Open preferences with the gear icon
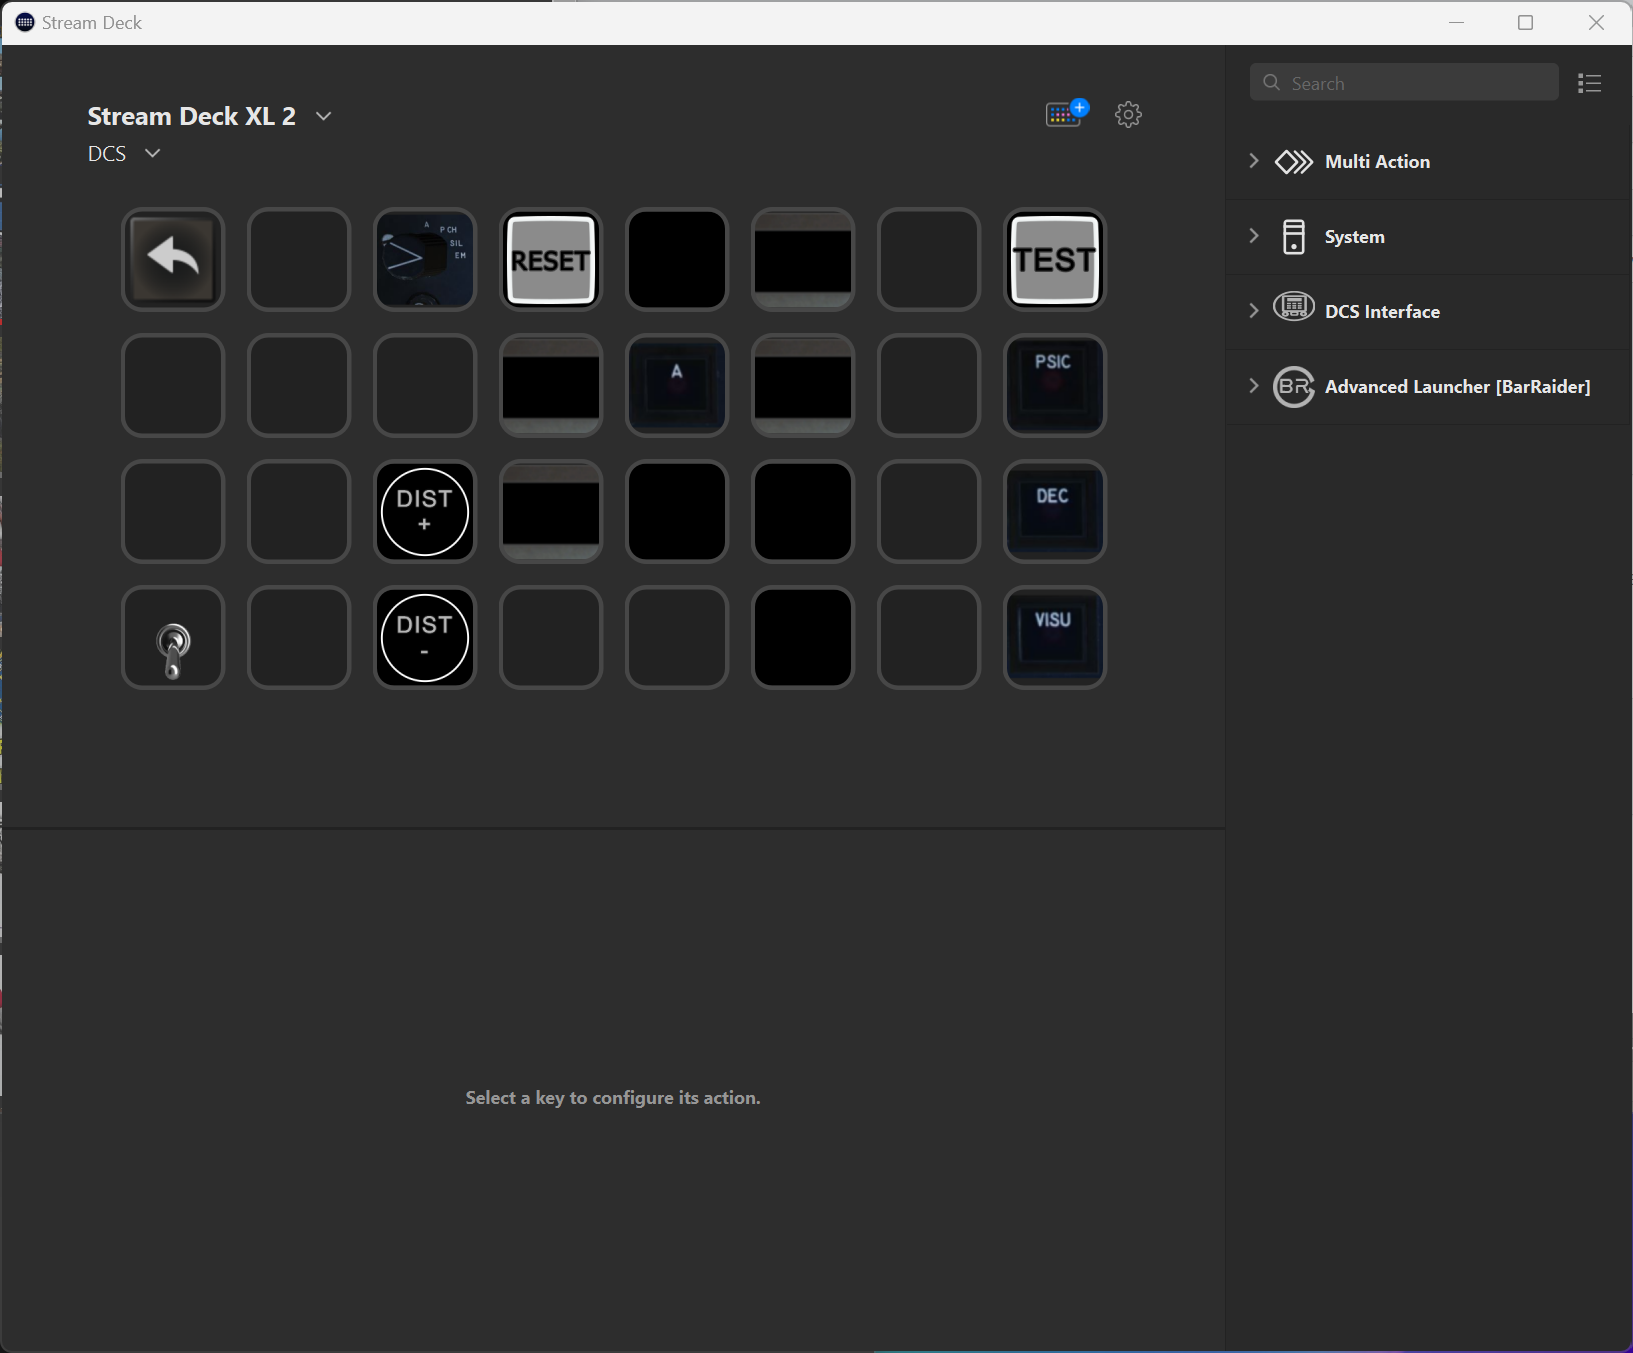Viewport: 1633px width, 1353px height. (1128, 114)
